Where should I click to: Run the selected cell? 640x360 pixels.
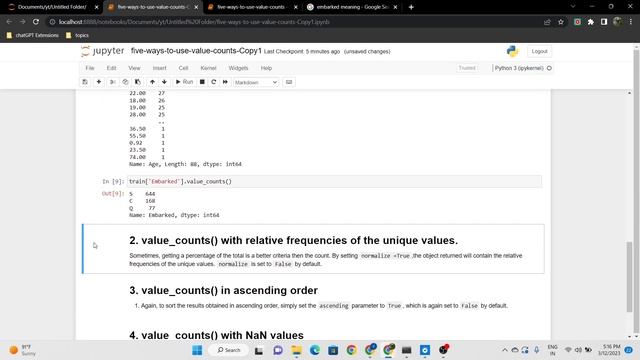click(184, 82)
